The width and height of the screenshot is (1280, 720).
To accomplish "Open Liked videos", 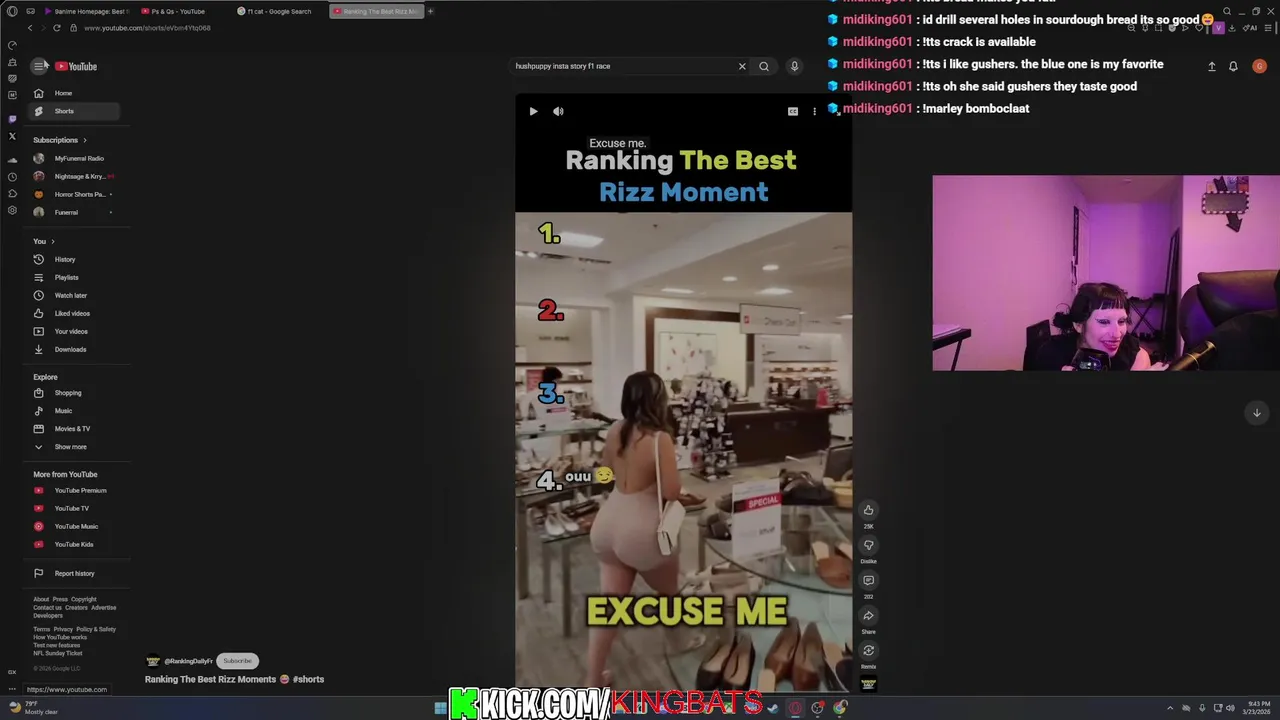I will coord(75,313).
